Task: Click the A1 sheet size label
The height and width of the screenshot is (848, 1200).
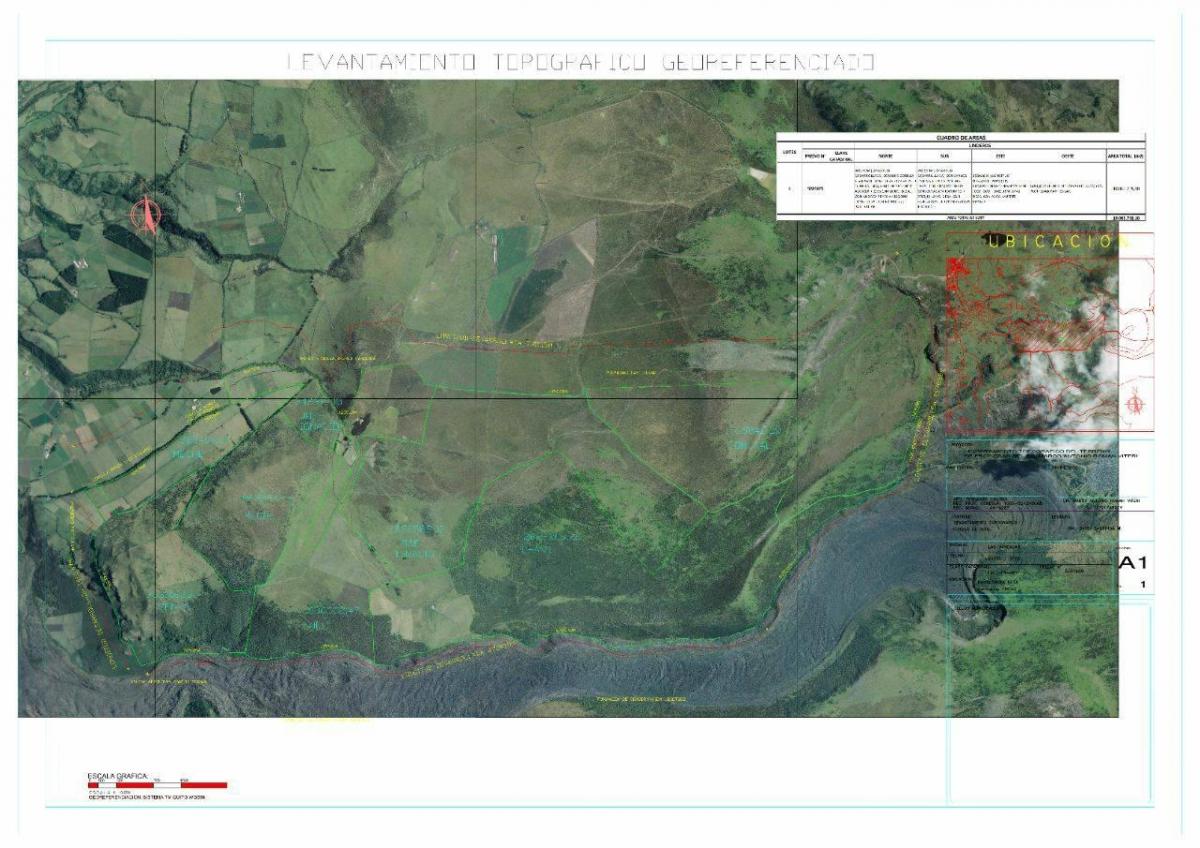Action: tap(1134, 564)
